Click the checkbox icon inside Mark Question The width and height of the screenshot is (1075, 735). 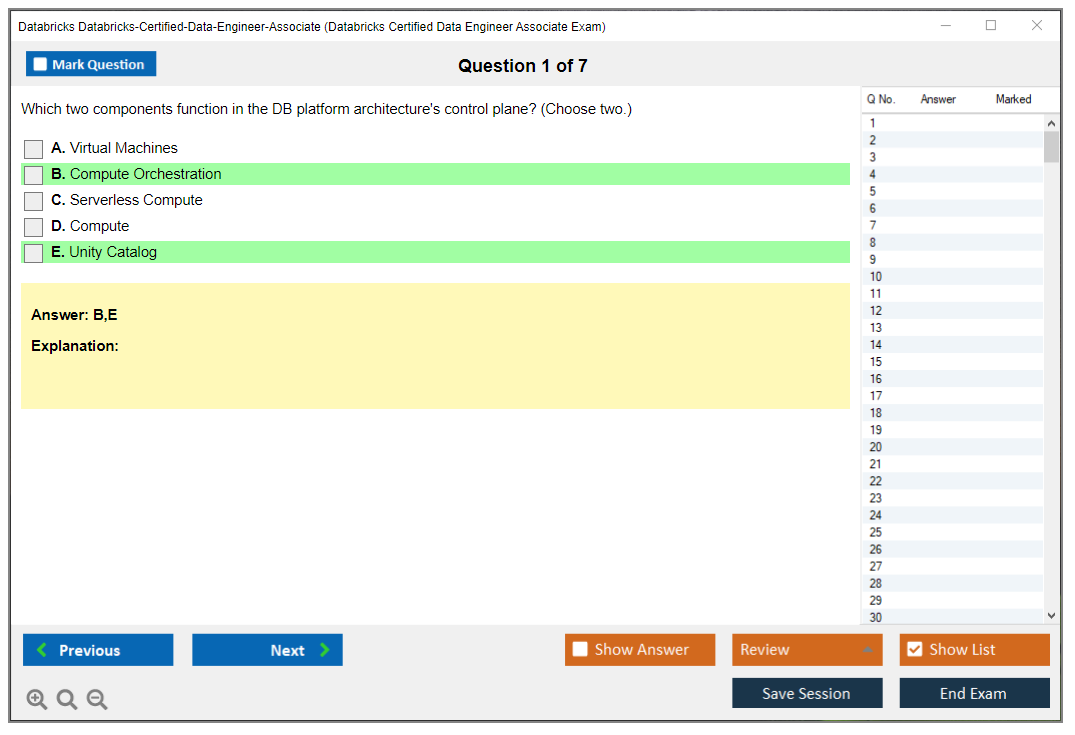click(39, 63)
